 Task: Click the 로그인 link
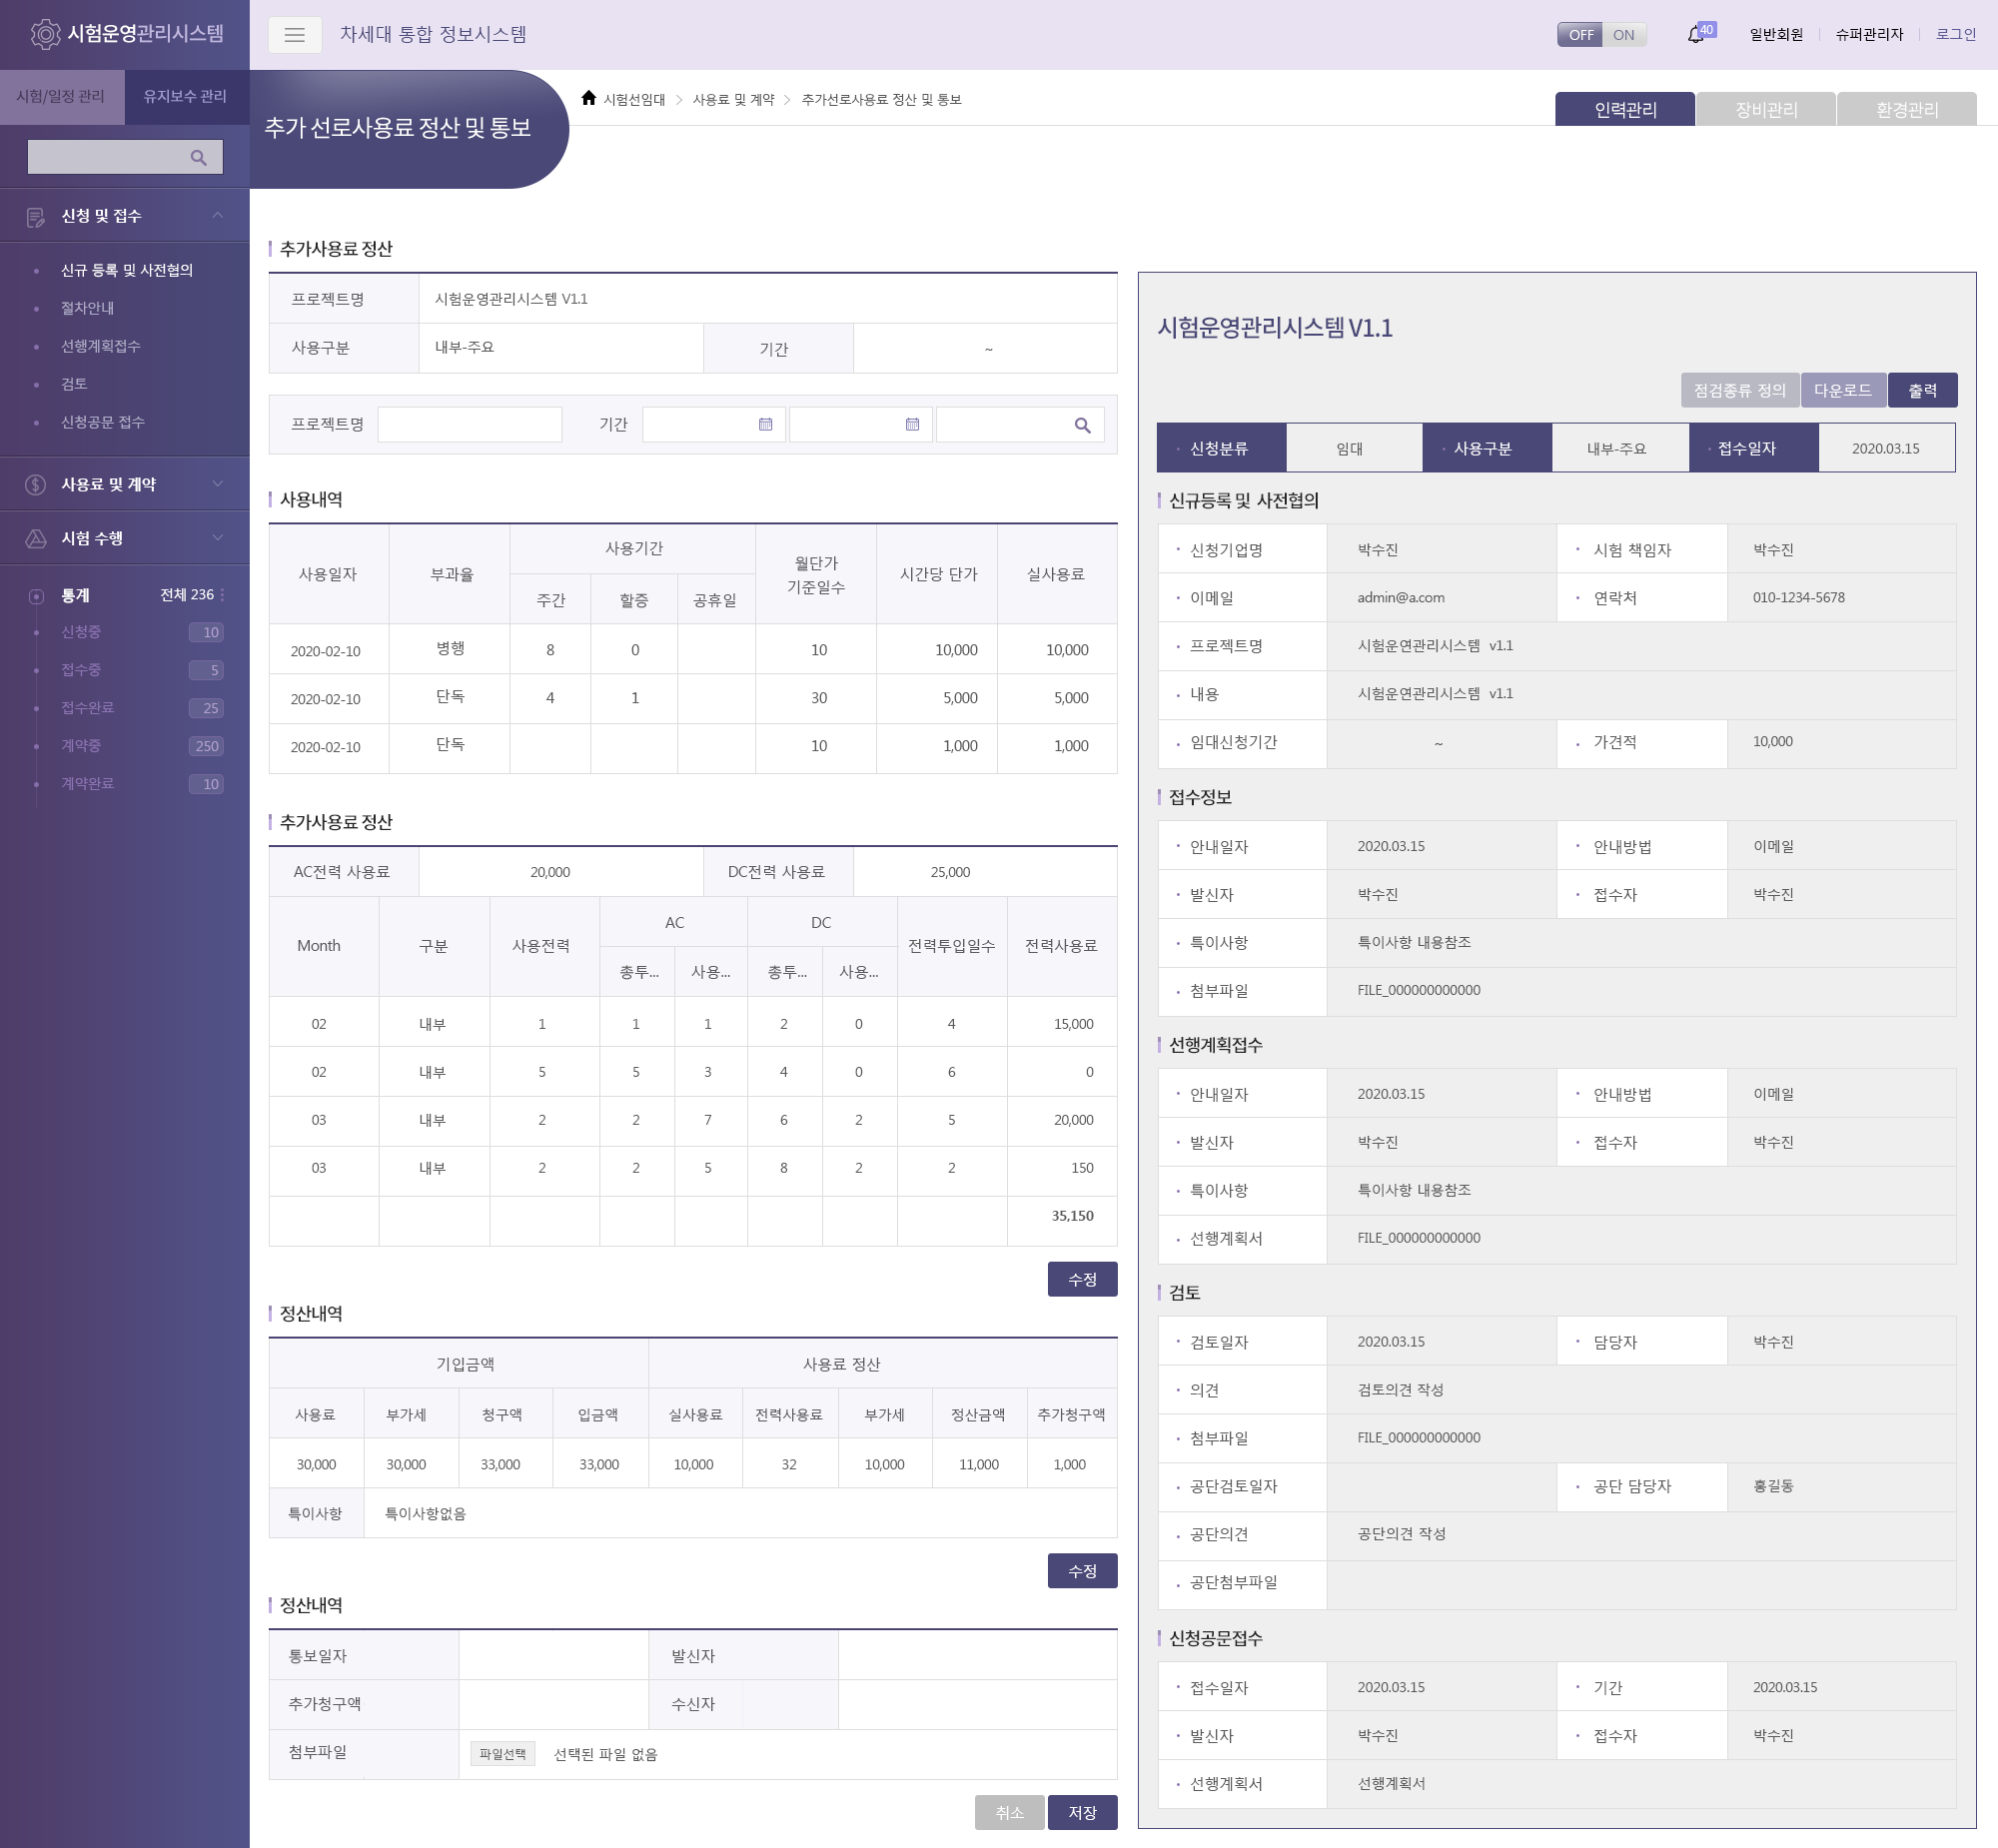(x=1956, y=35)
